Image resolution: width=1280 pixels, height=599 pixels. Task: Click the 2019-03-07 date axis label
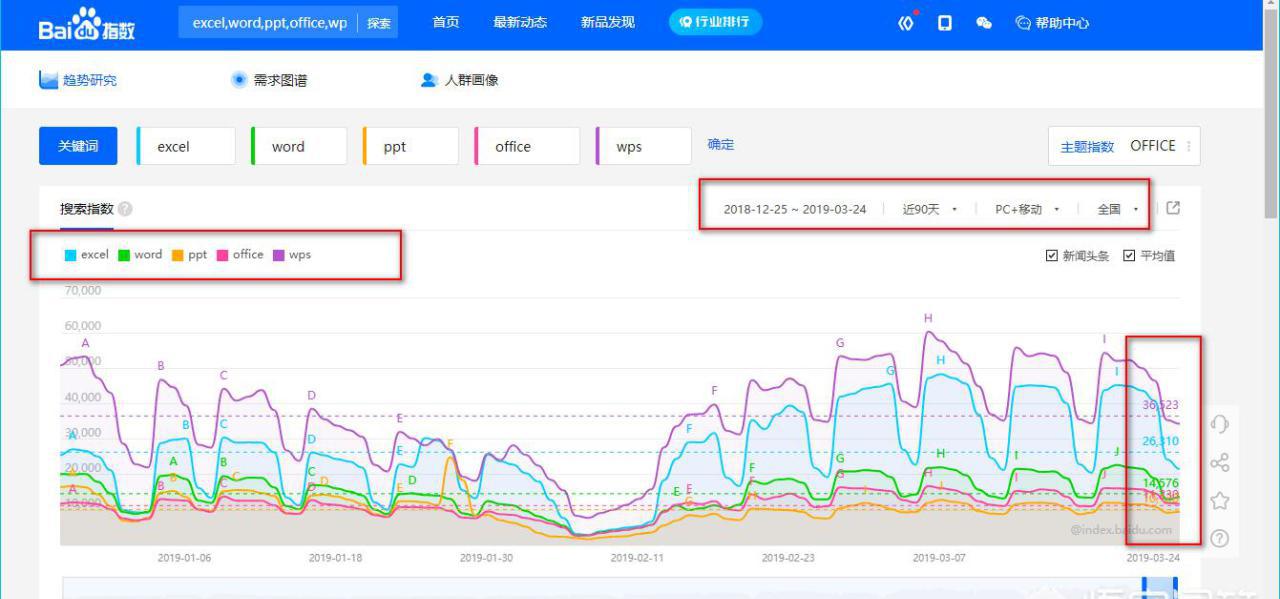click(x=939, y=558)
